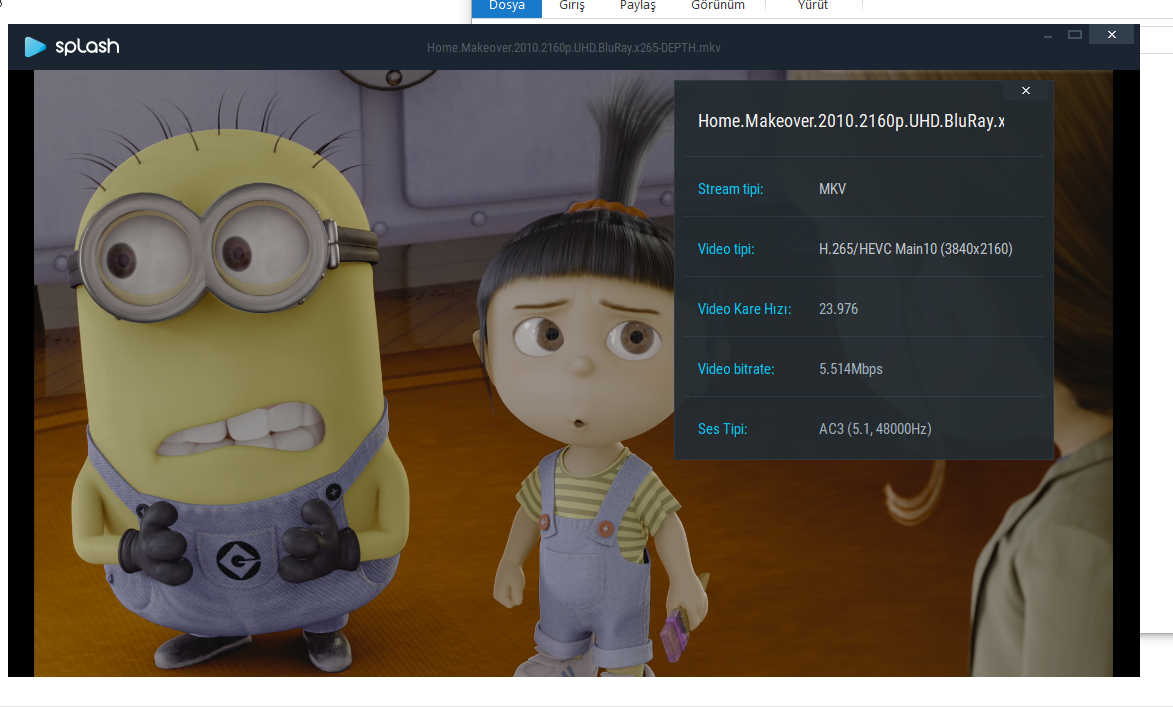Image resolution: width=1173 pixels, height=707 pixels.
Task: Open the Görünüm tab in File Explorer
Action: click(718, 6)
